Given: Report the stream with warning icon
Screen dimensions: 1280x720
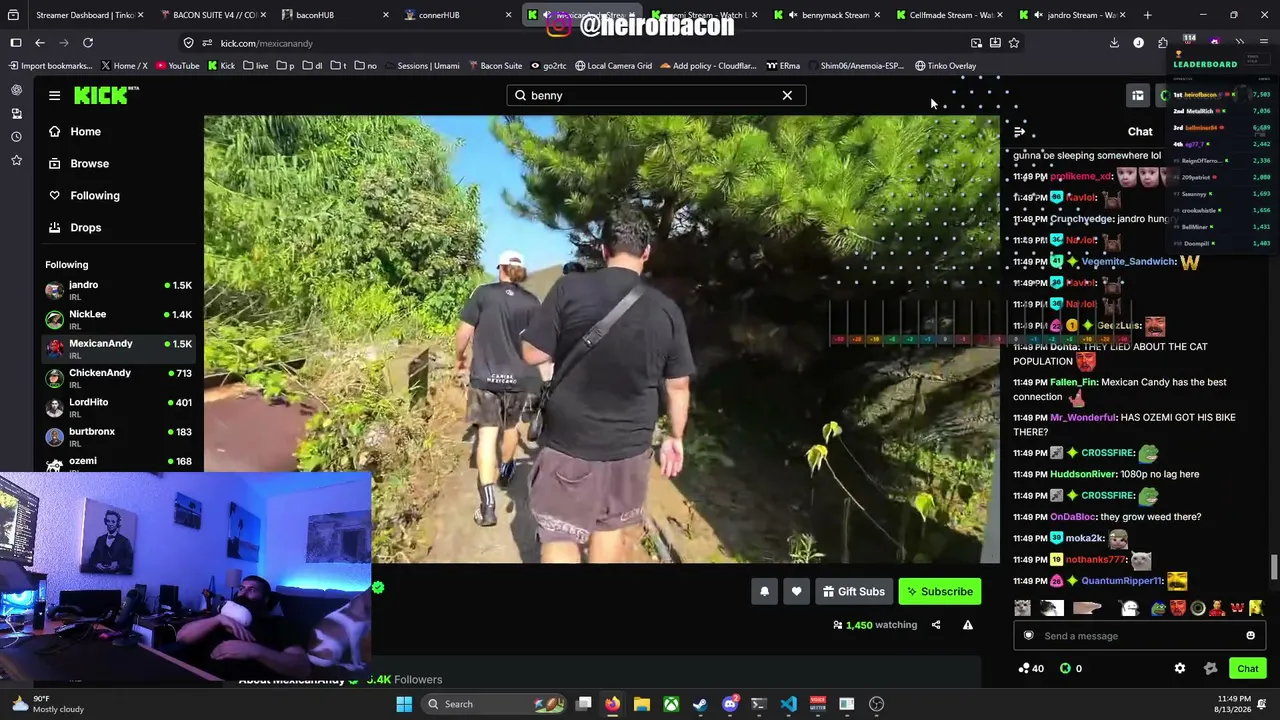Looking at the screenshot, I should point(967,625).
